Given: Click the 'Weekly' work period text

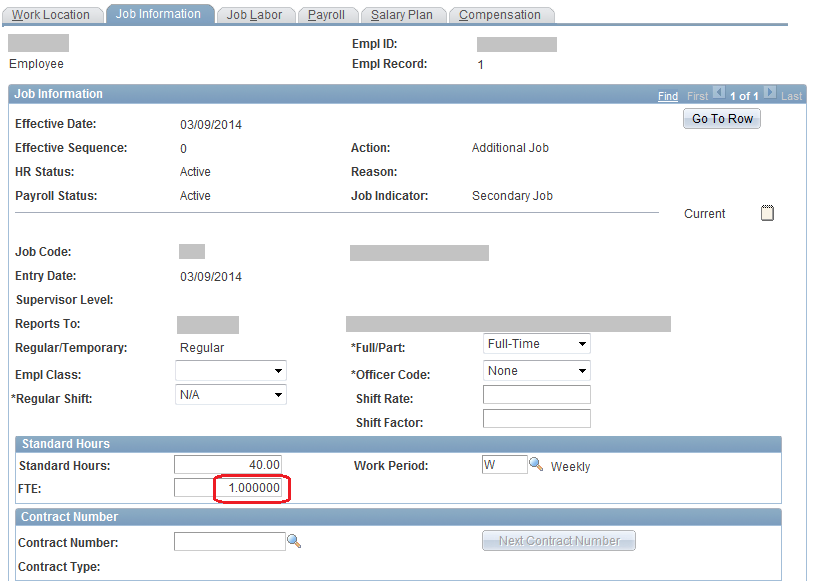Looking at the screenshot, I should pyautogui.click(x=571, y=467).
